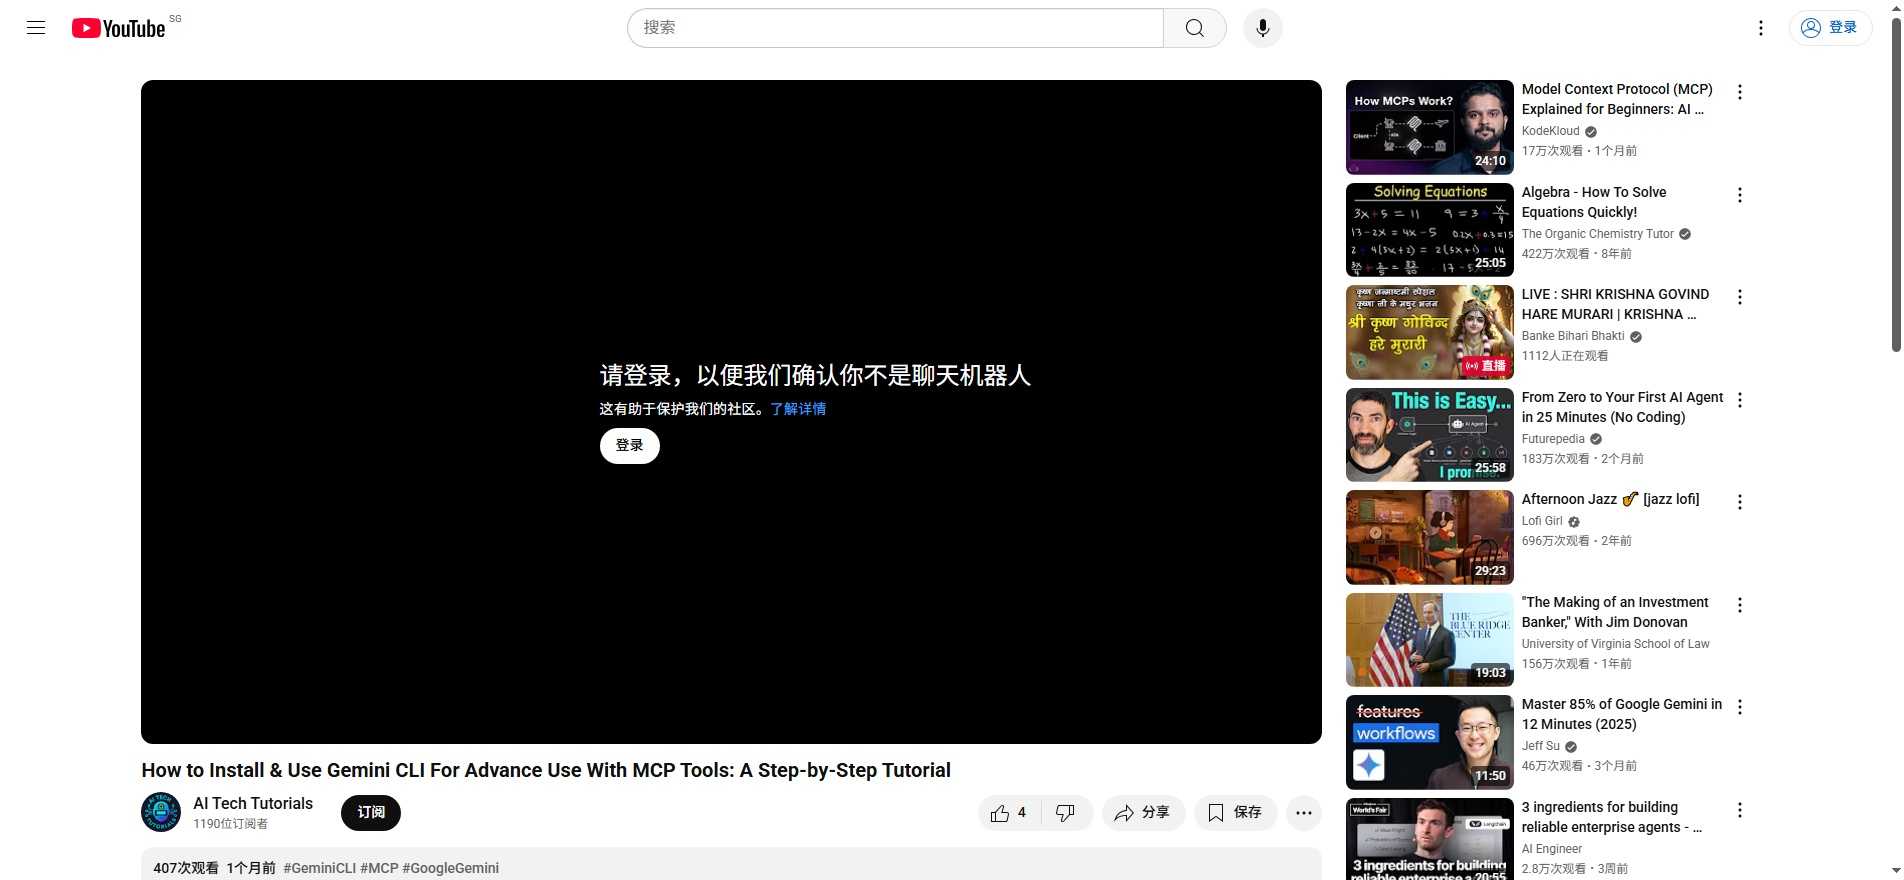Save video with 保存 button
Image resolution: width=1904 pixels, height=880 pixels.
click(1235, 813)
